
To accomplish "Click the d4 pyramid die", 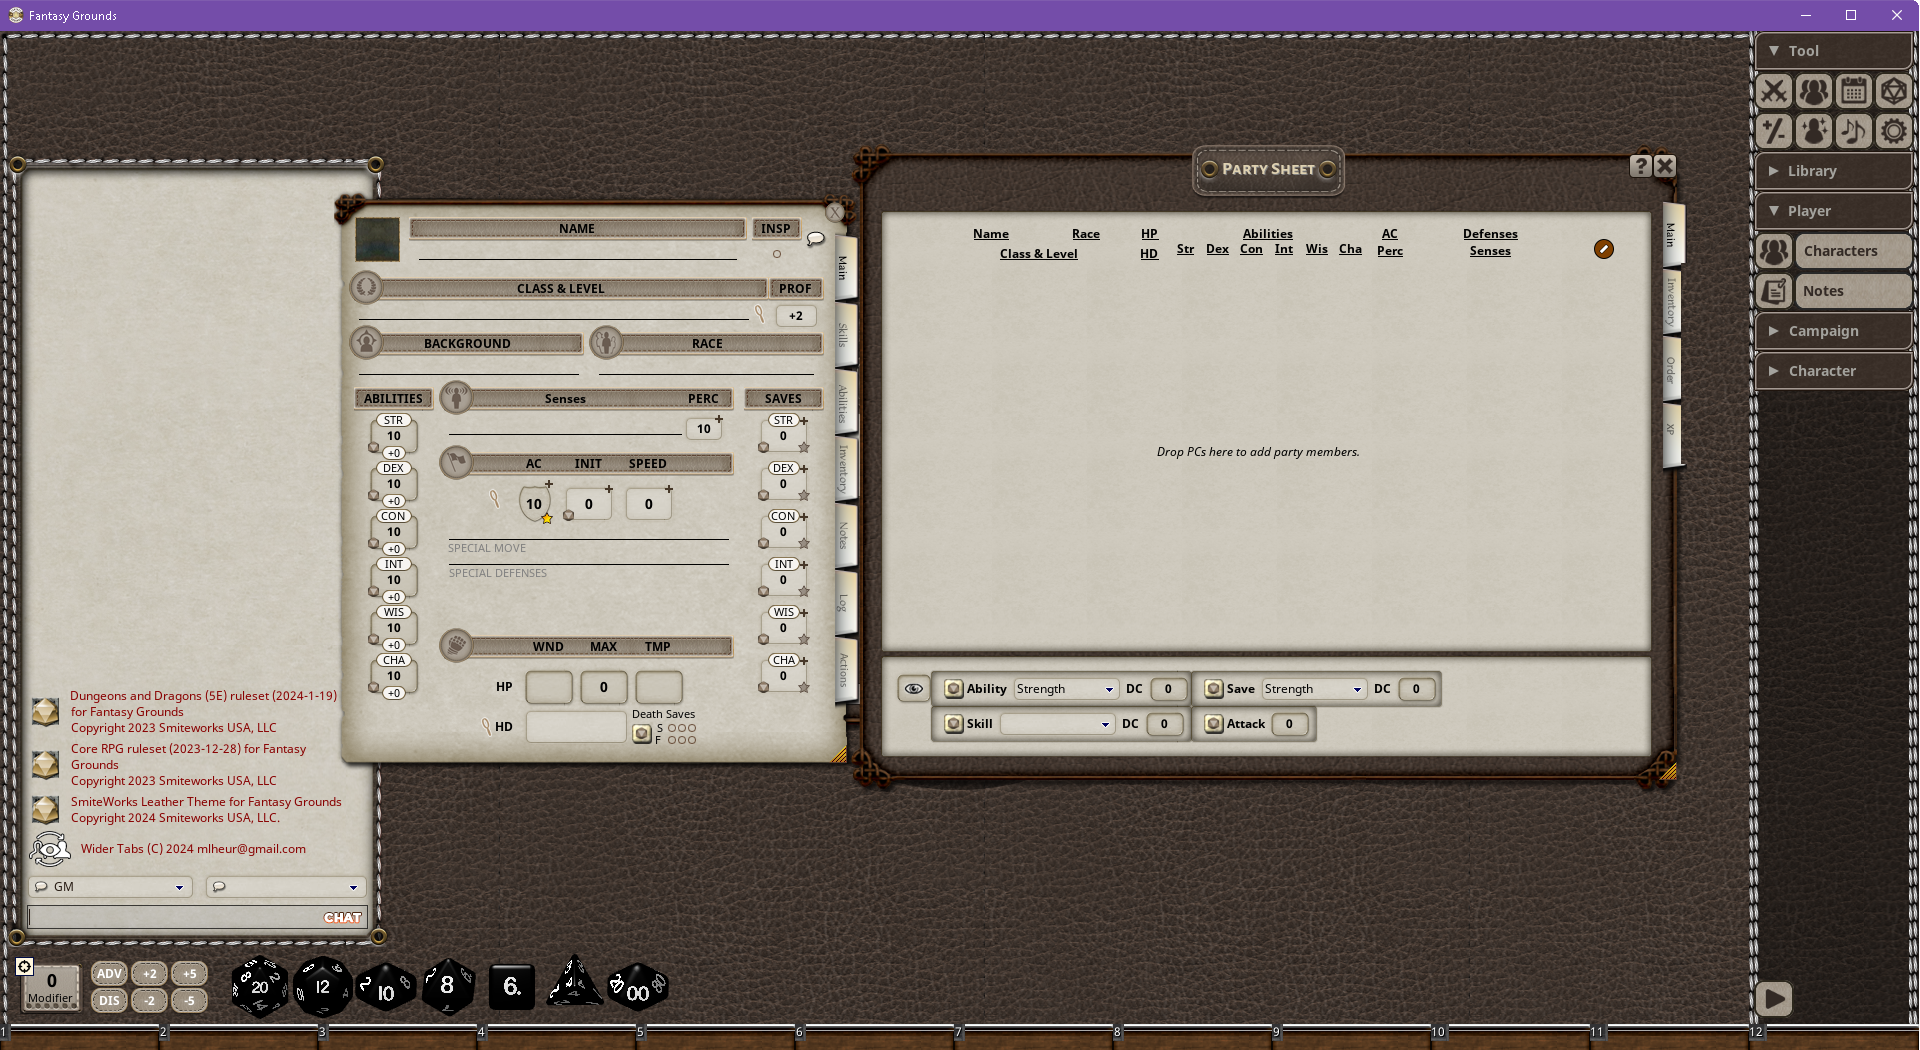I will point(574,982).
